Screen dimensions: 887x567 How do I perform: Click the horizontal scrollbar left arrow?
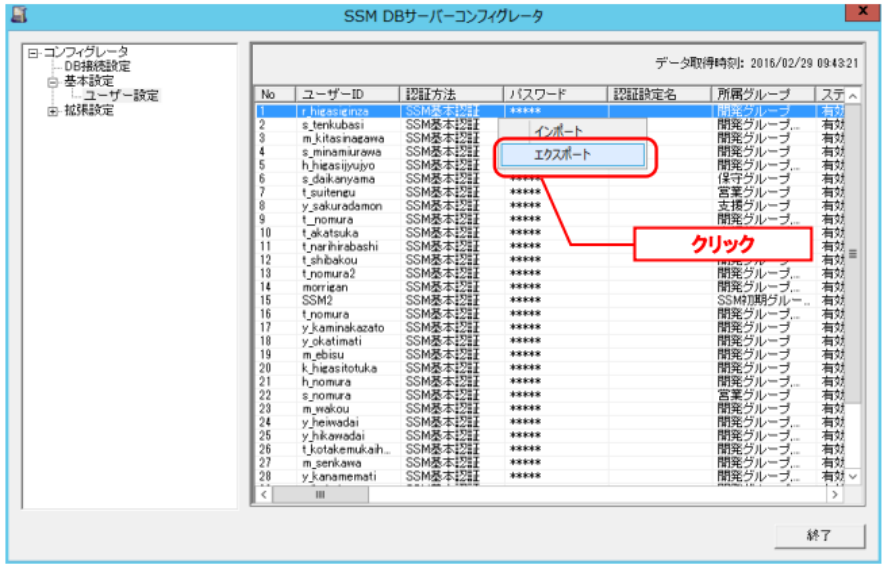point(264,495)
